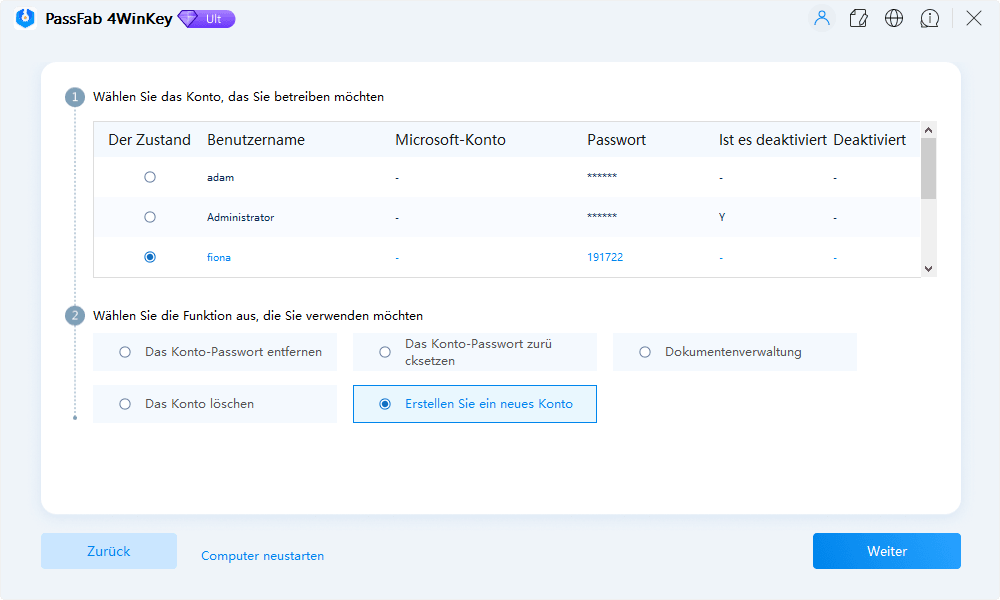The image size is (1000, 600).
Task: Click the PassFab 4WinKey logo icon
Action: click(24, 18)
